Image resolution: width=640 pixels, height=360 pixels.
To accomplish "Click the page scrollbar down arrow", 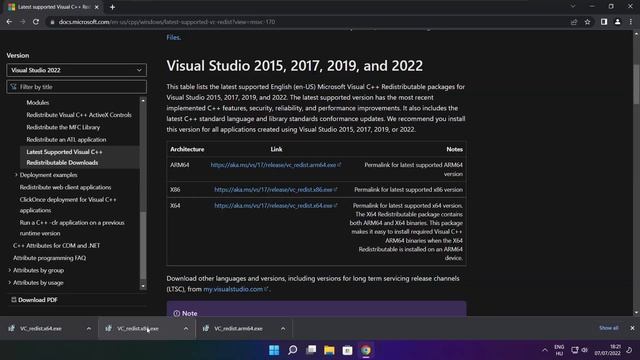I will [636, 313].
